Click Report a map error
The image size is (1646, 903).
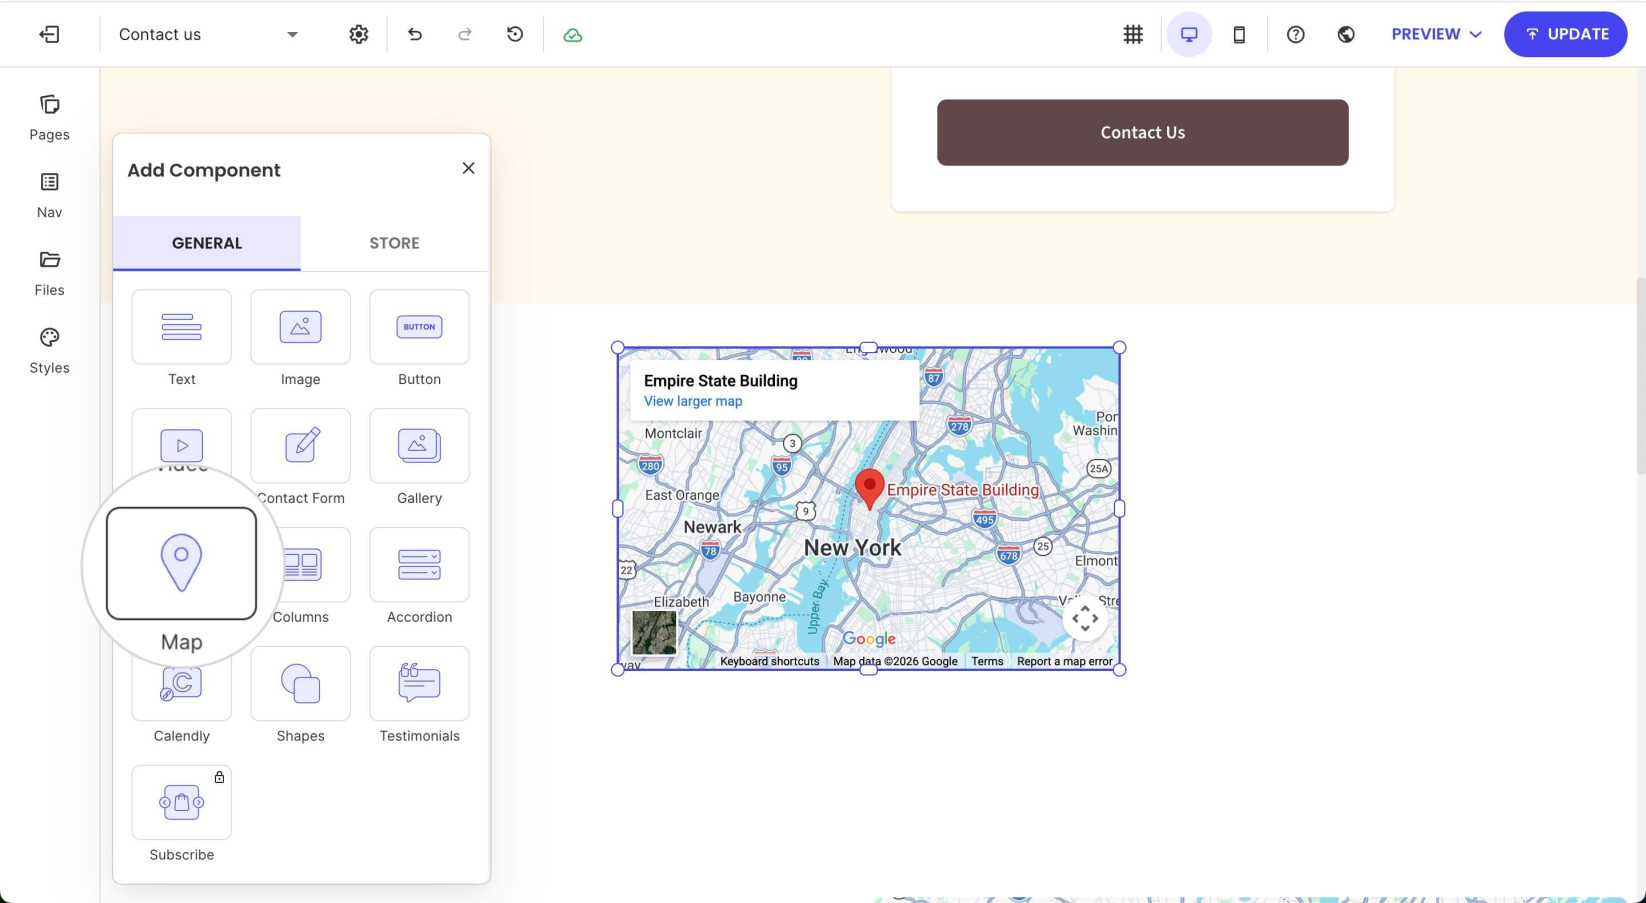pos(1065,661)
